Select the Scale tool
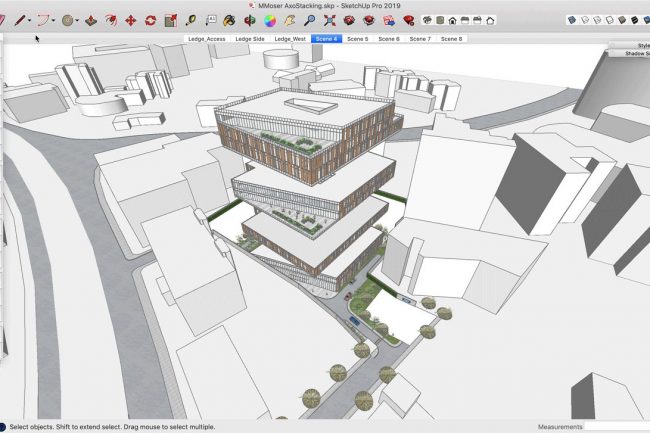Image resolution: width=650 pixels, height=433 pixels. [169, 20]
